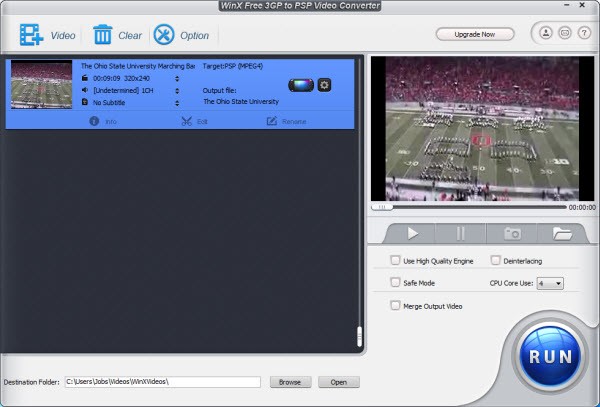Change video track selector for 00:09:09 320x240
The width and height of the screenshot is (600, 407).
tap(177, 78)
